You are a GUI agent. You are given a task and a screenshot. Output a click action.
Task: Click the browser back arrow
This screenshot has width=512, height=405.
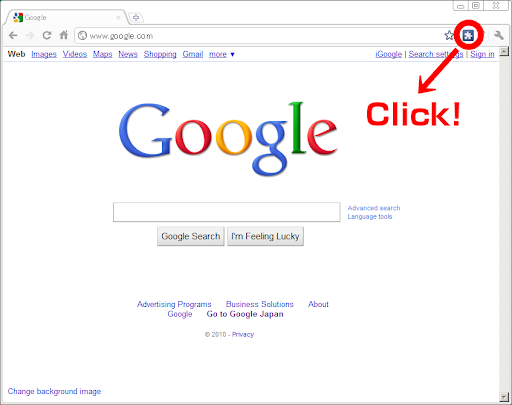coord(13,35)
